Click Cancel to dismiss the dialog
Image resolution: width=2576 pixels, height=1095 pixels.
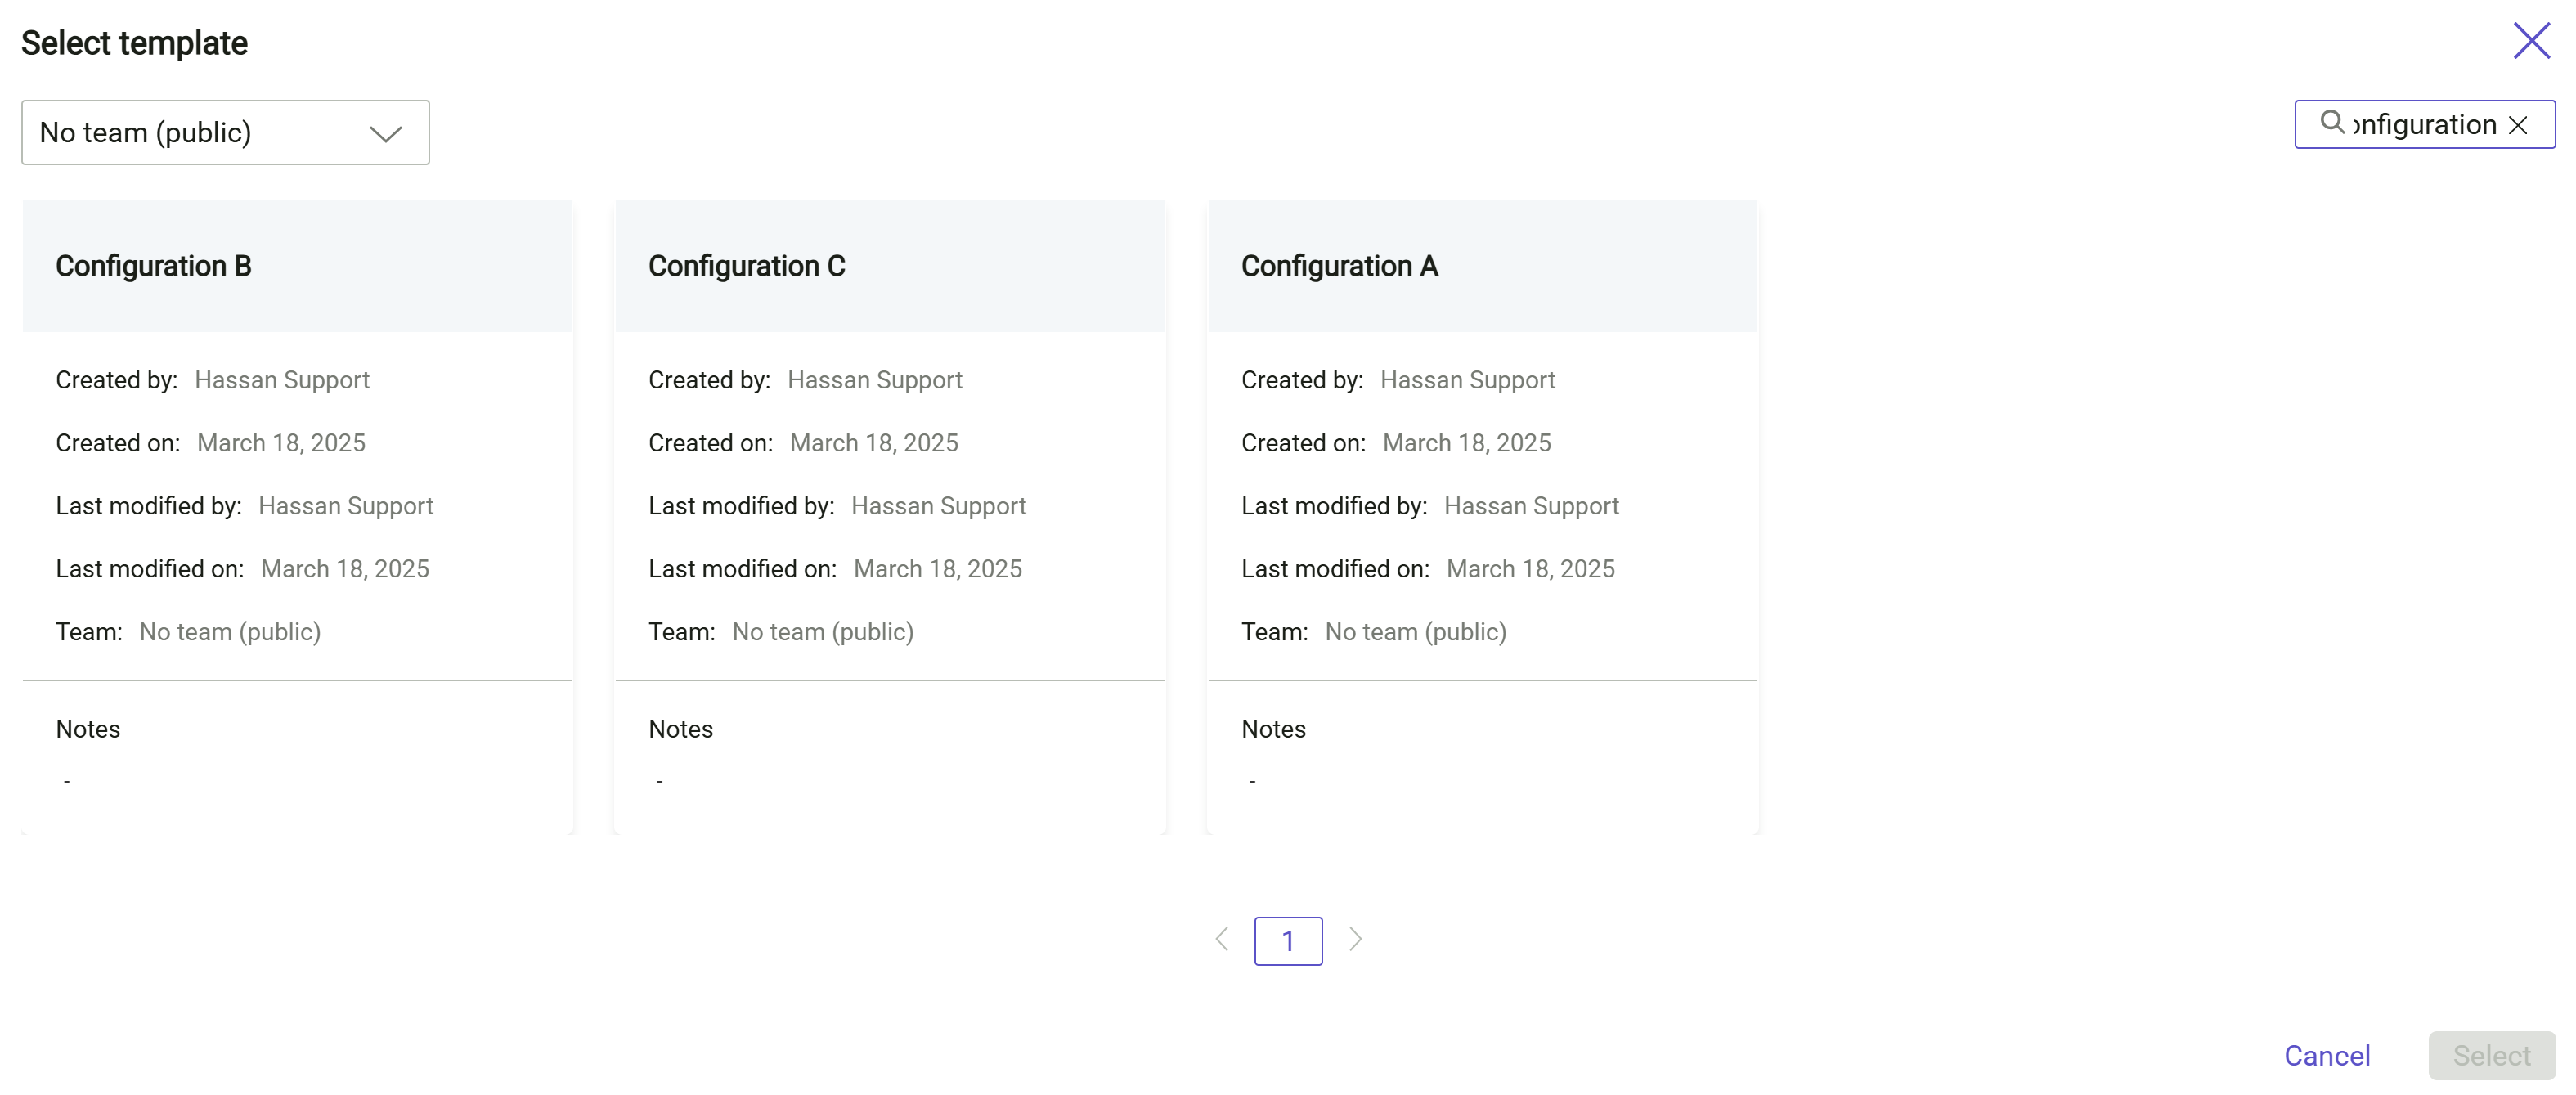point(2327,1055)
